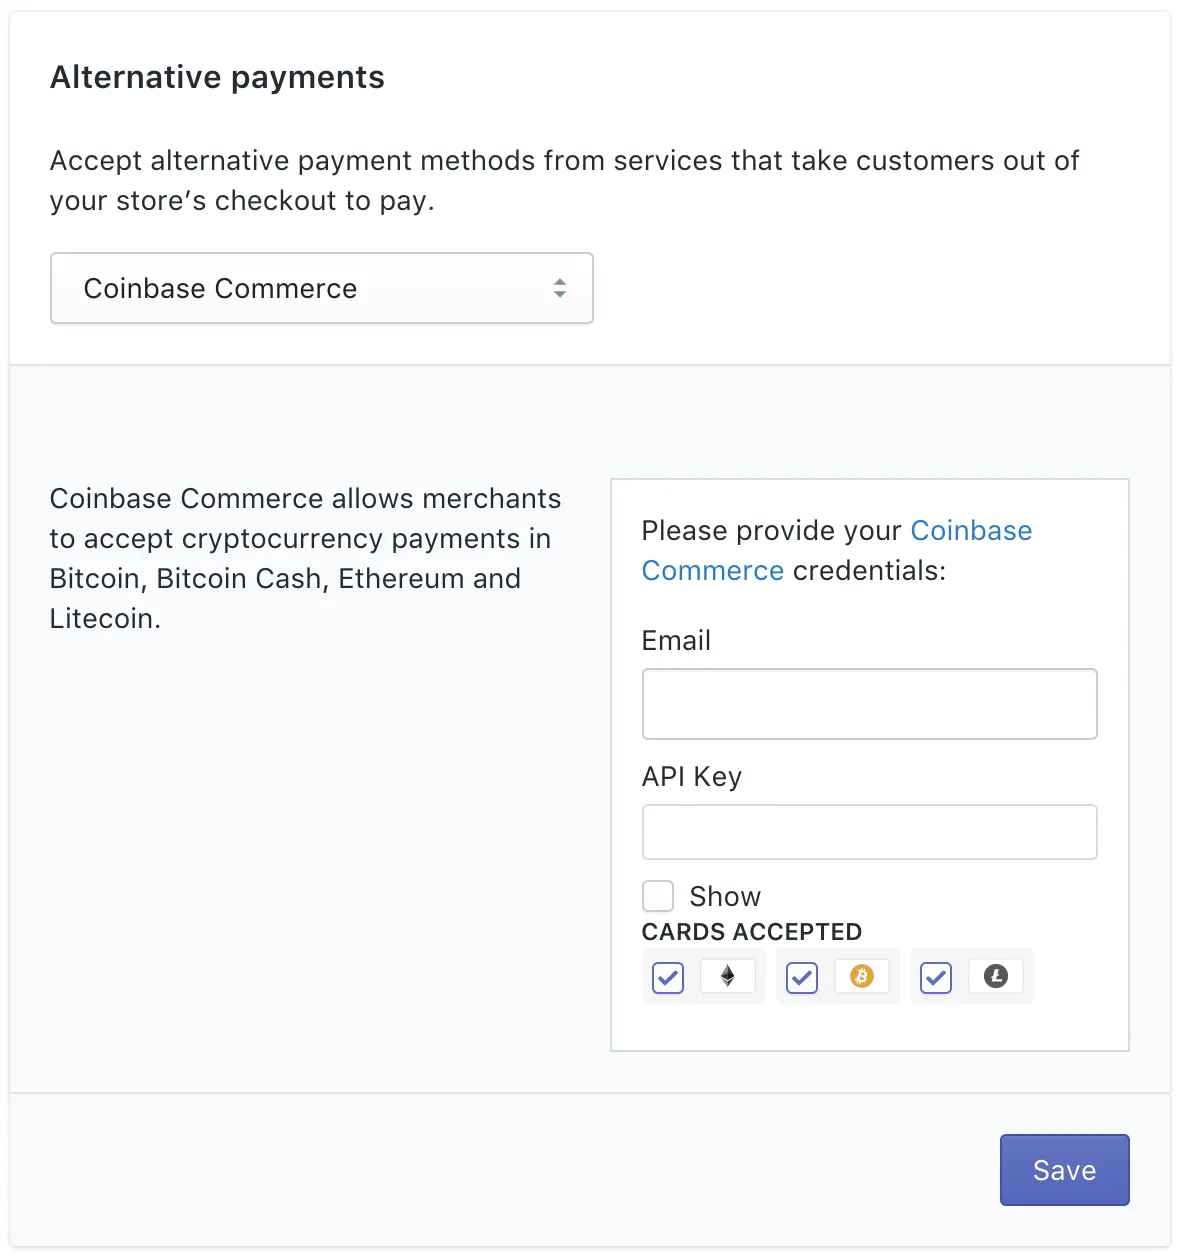Click the Ethereum logo icon
The image size is (1182, 1260).
pos(728,977)
